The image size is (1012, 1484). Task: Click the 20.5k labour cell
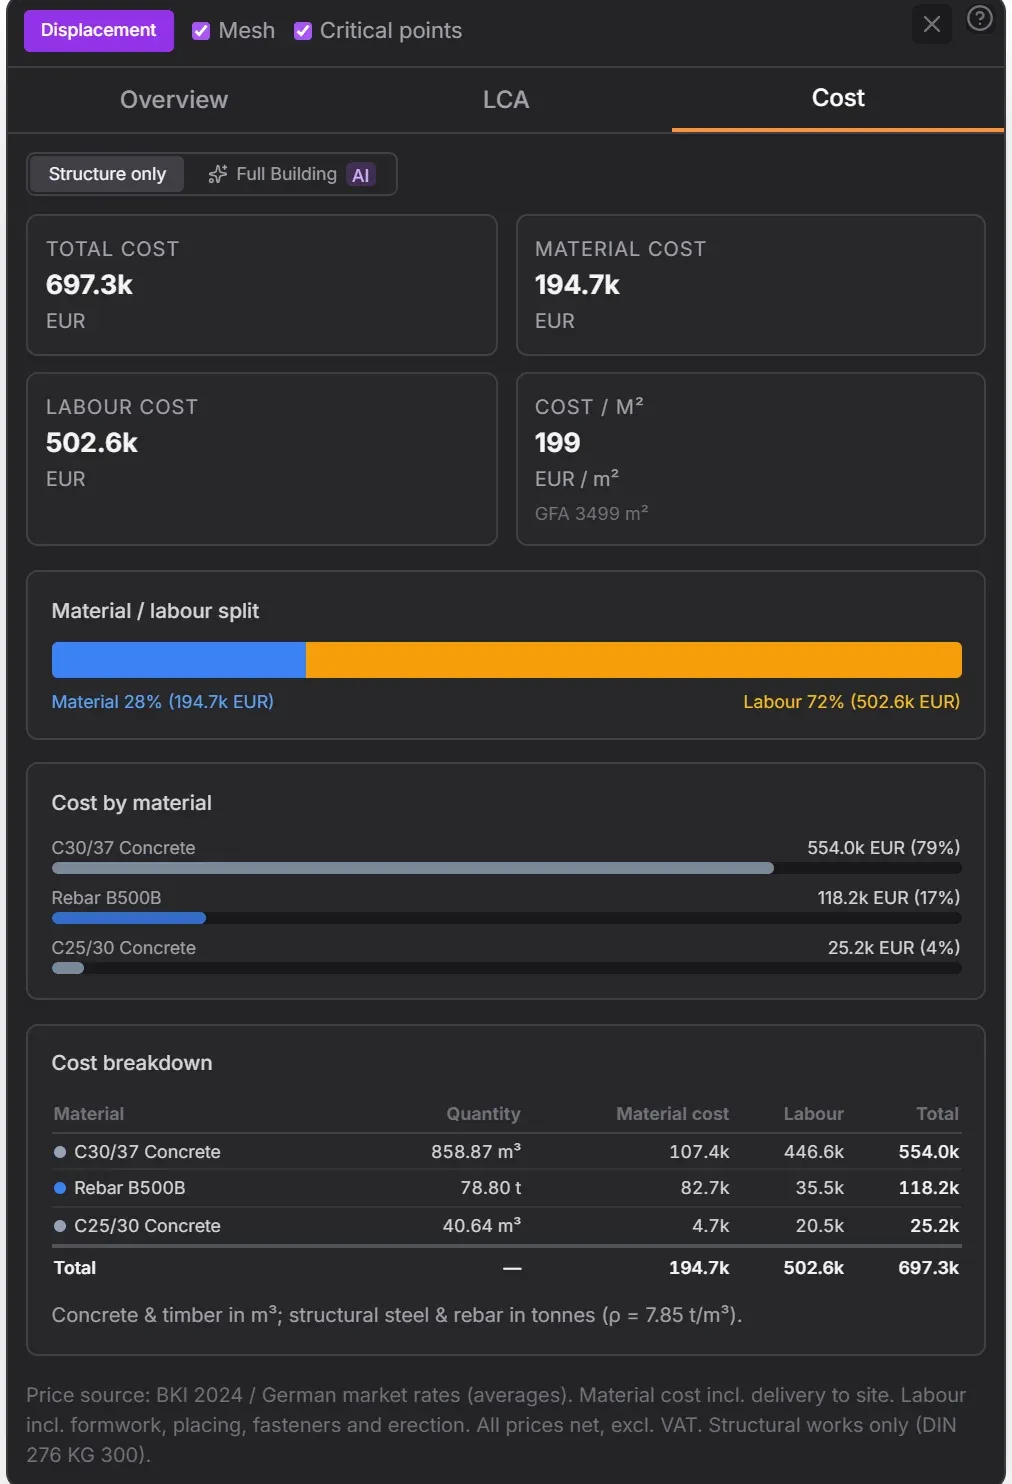coord(820,1226)
